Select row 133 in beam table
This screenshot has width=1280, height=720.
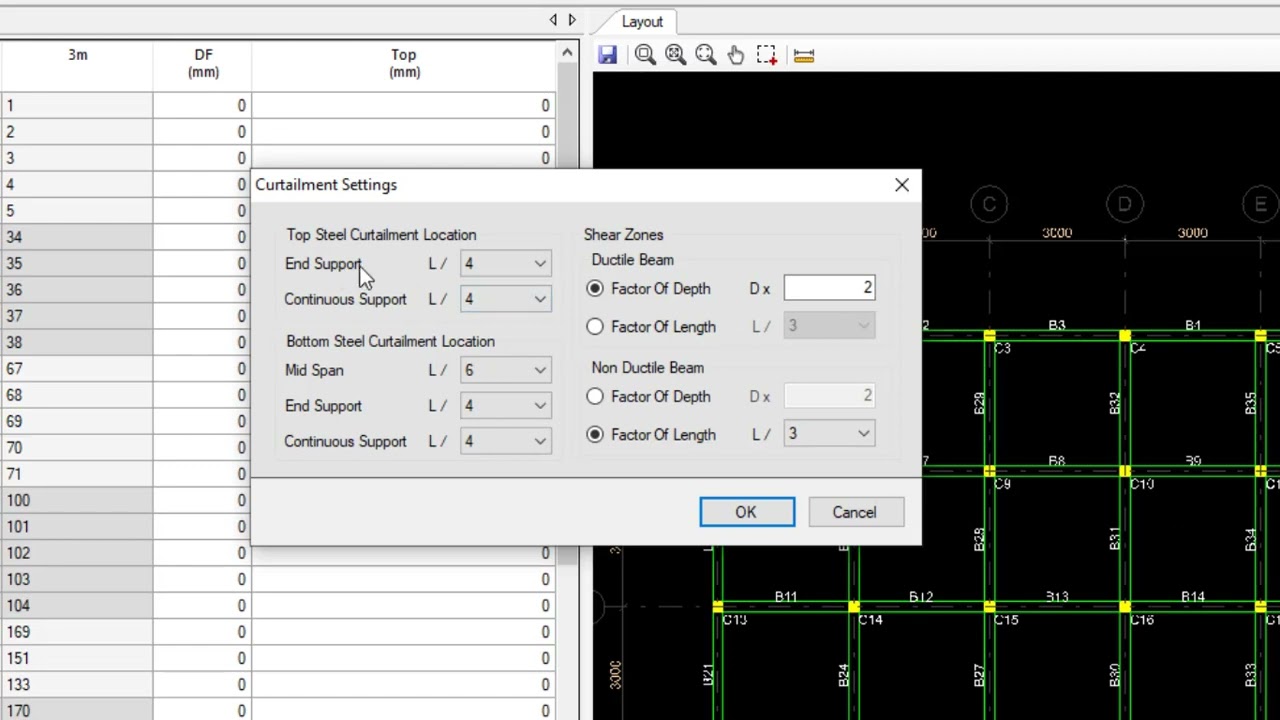pyautogui.click(x=76, y=685)
